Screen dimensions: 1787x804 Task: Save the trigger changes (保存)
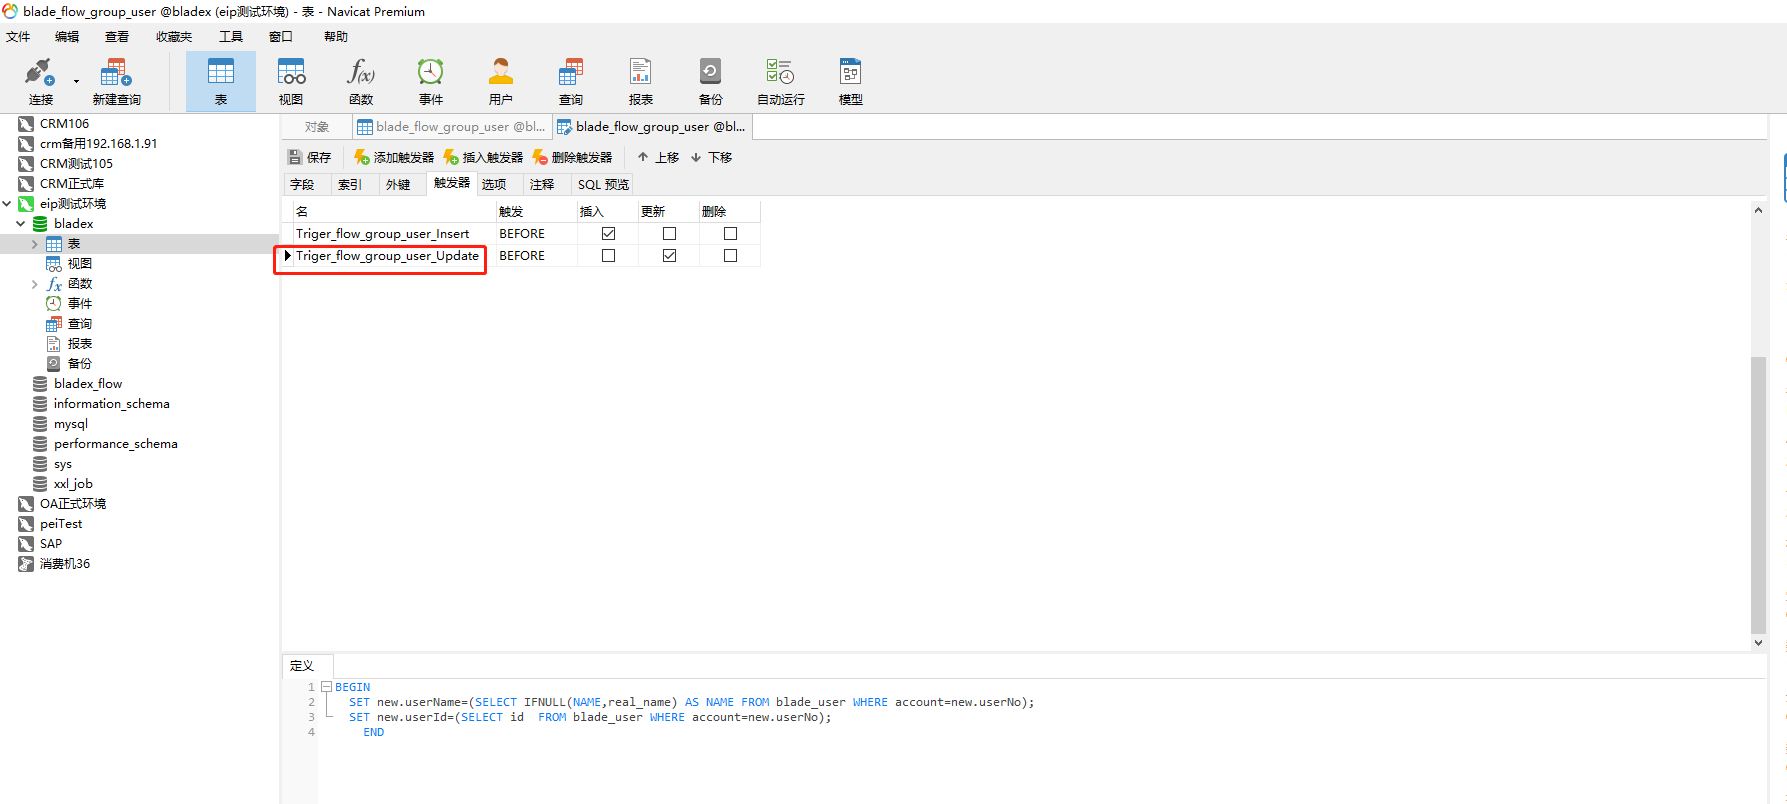click(309, 157)
